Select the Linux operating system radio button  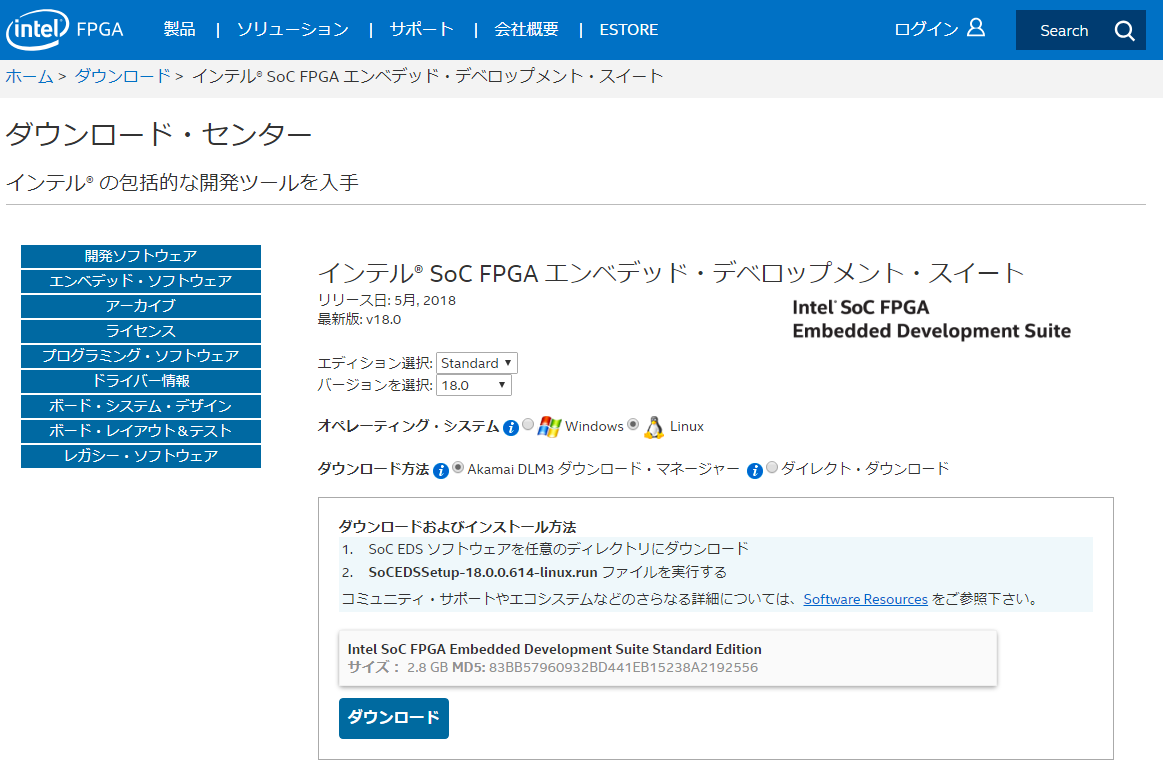click(x=633, y=424)
